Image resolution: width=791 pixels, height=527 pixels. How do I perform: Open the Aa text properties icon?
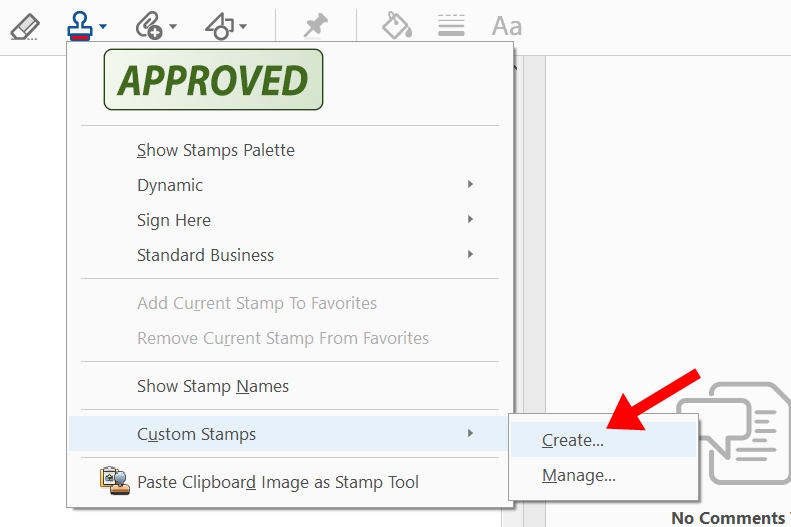[507, 26]
